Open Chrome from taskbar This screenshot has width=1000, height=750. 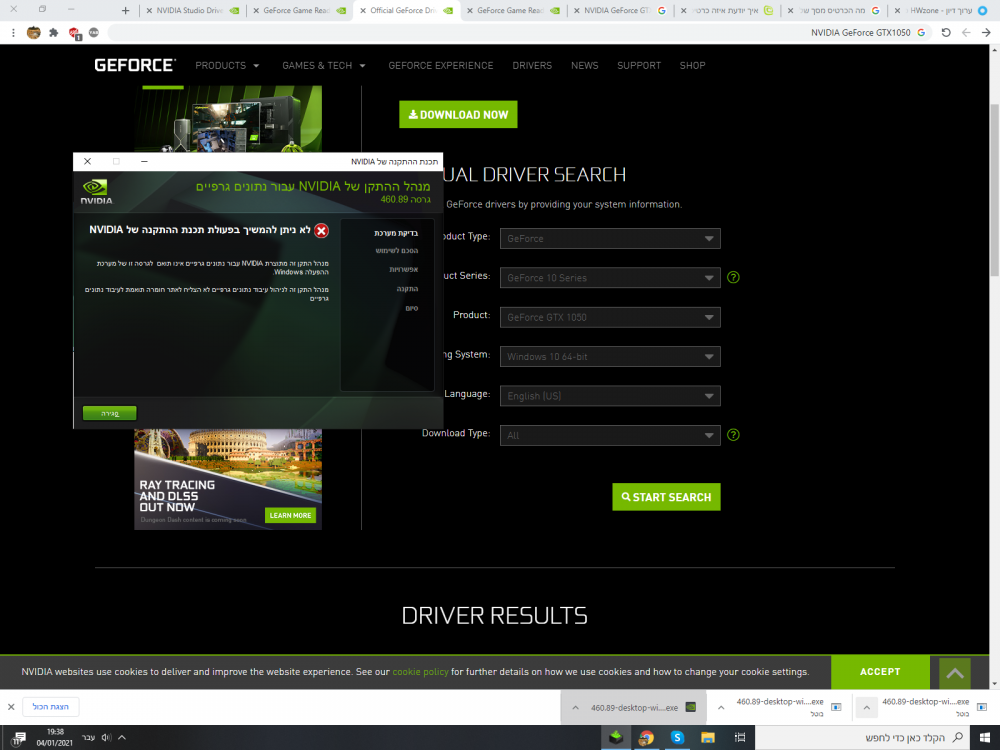(646, 737)
